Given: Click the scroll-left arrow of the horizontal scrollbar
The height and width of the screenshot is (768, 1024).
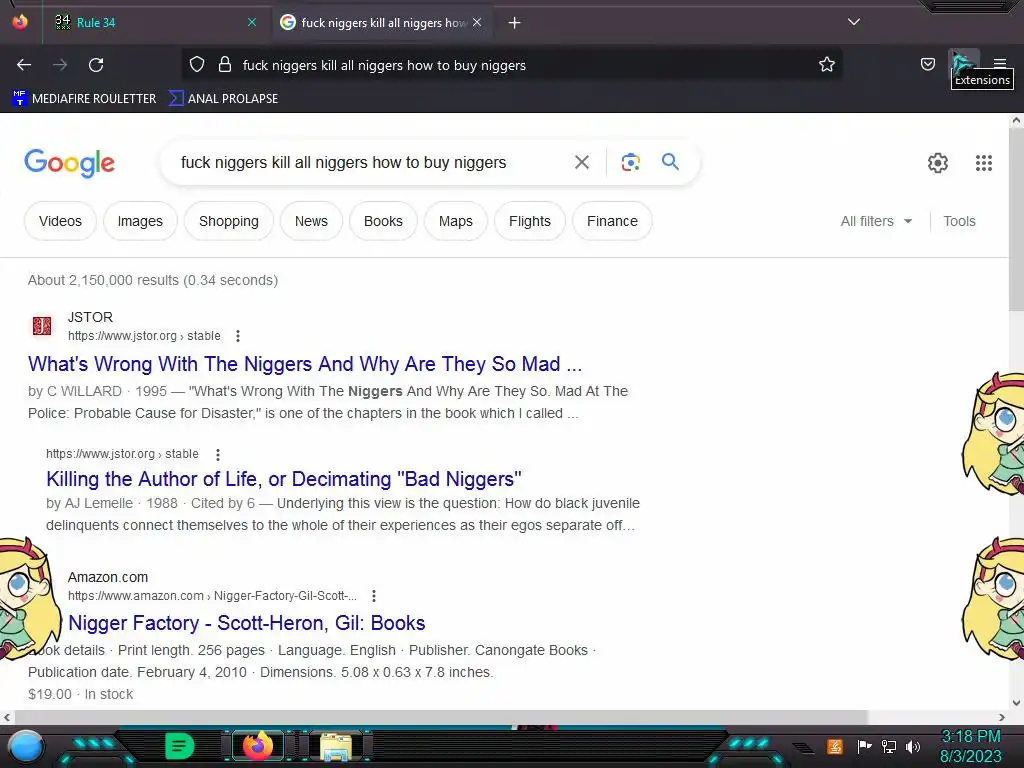Looking at the screenshot, I should pyautogui.click(x=7, y=717).
